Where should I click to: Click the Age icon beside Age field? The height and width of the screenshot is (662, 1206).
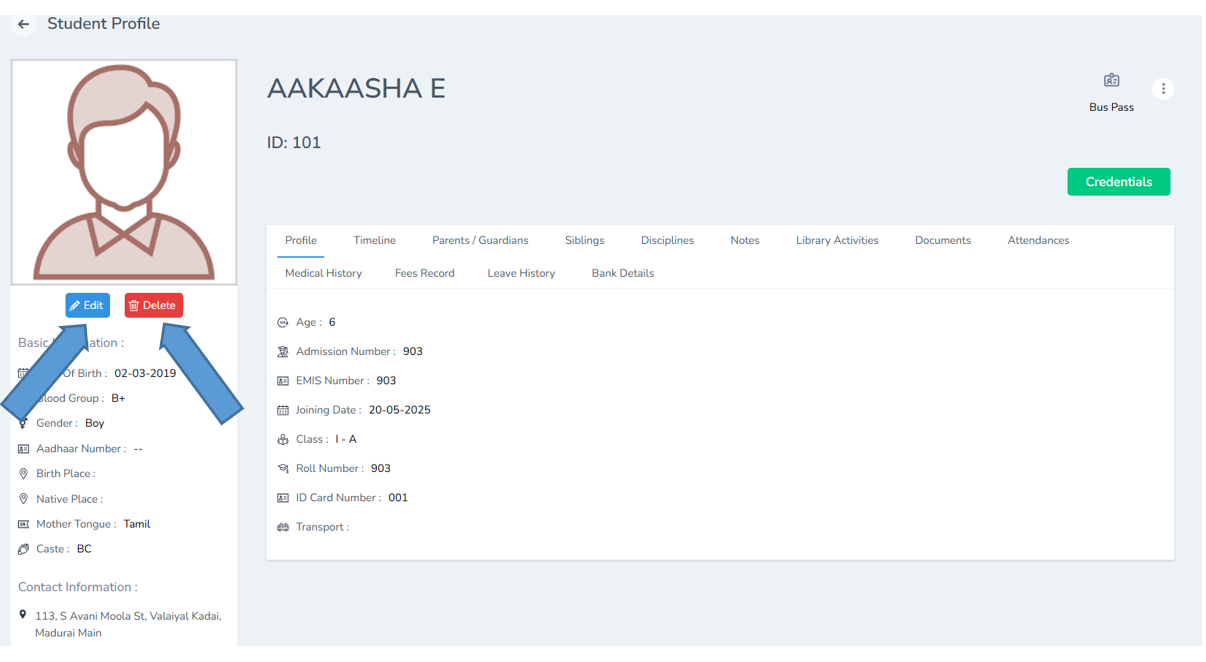tap(282, 322)
